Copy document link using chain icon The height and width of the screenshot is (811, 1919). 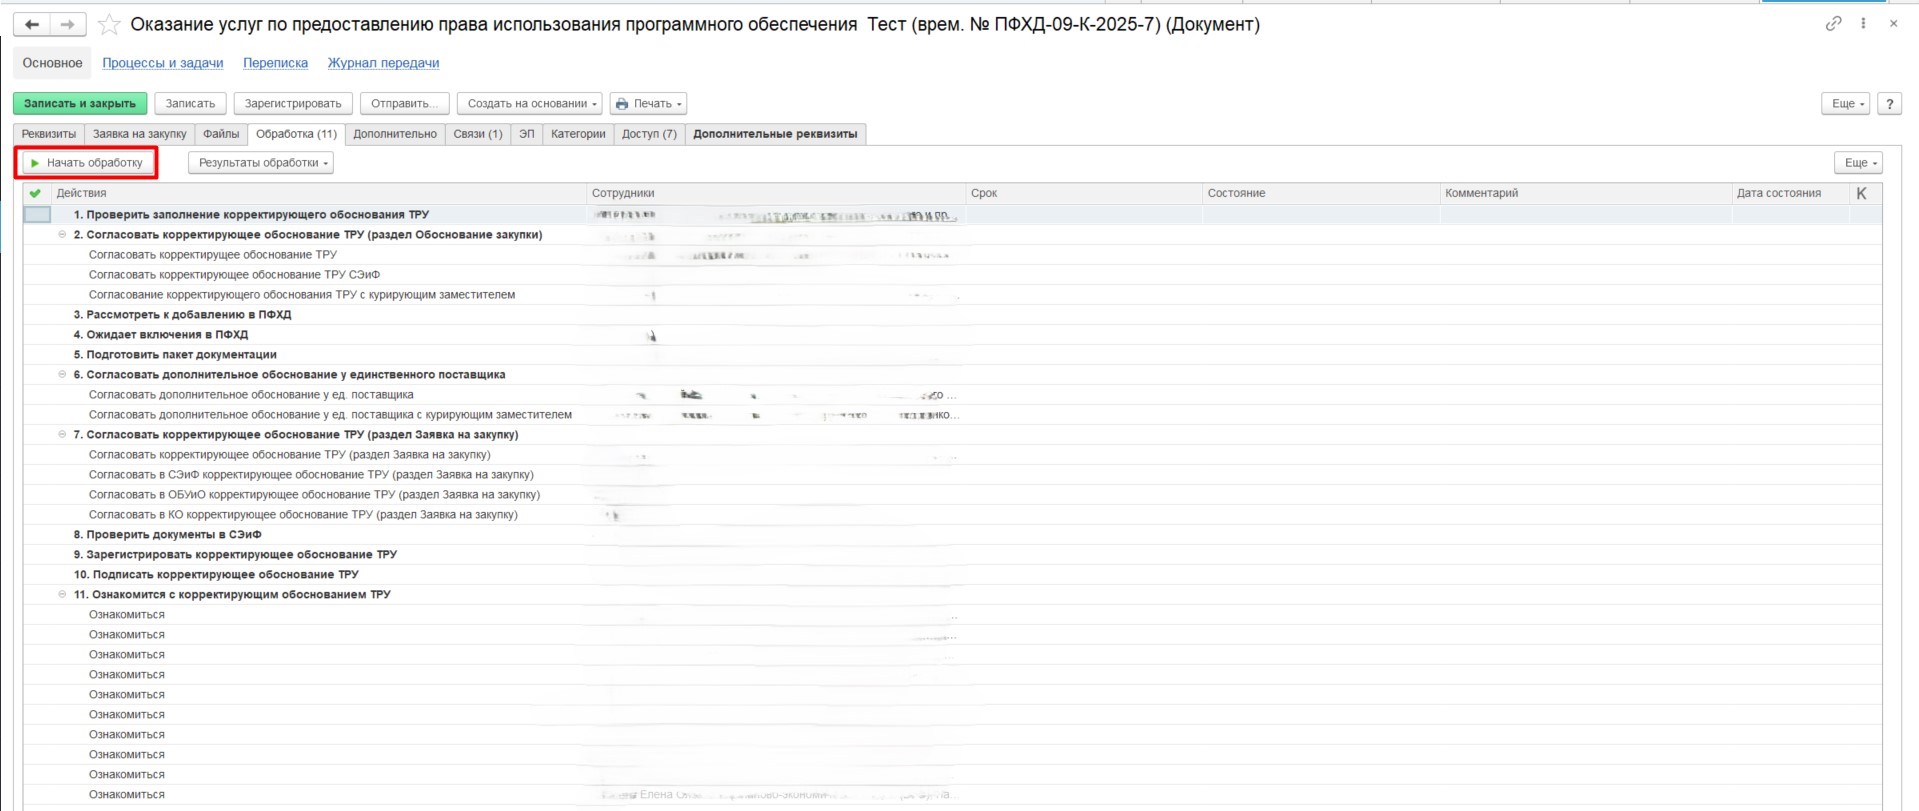click(x=1833, y=23)
